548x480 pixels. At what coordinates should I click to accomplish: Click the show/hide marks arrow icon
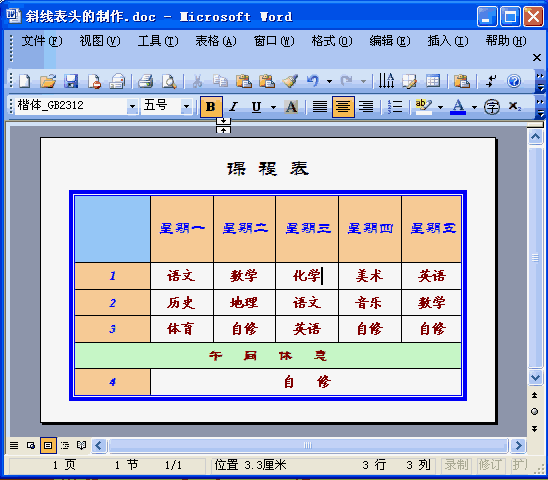tap(491, 81)
